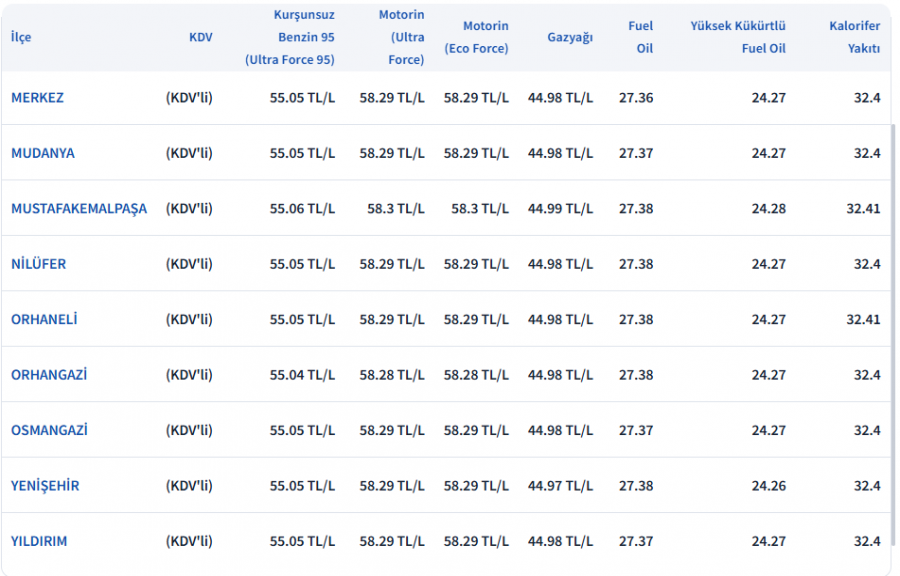Image resolution: width=900 pixels, height=576 pixels.
Task: Click the Kurşunsuz Benzin 95 column header
Action: (290, 37)
